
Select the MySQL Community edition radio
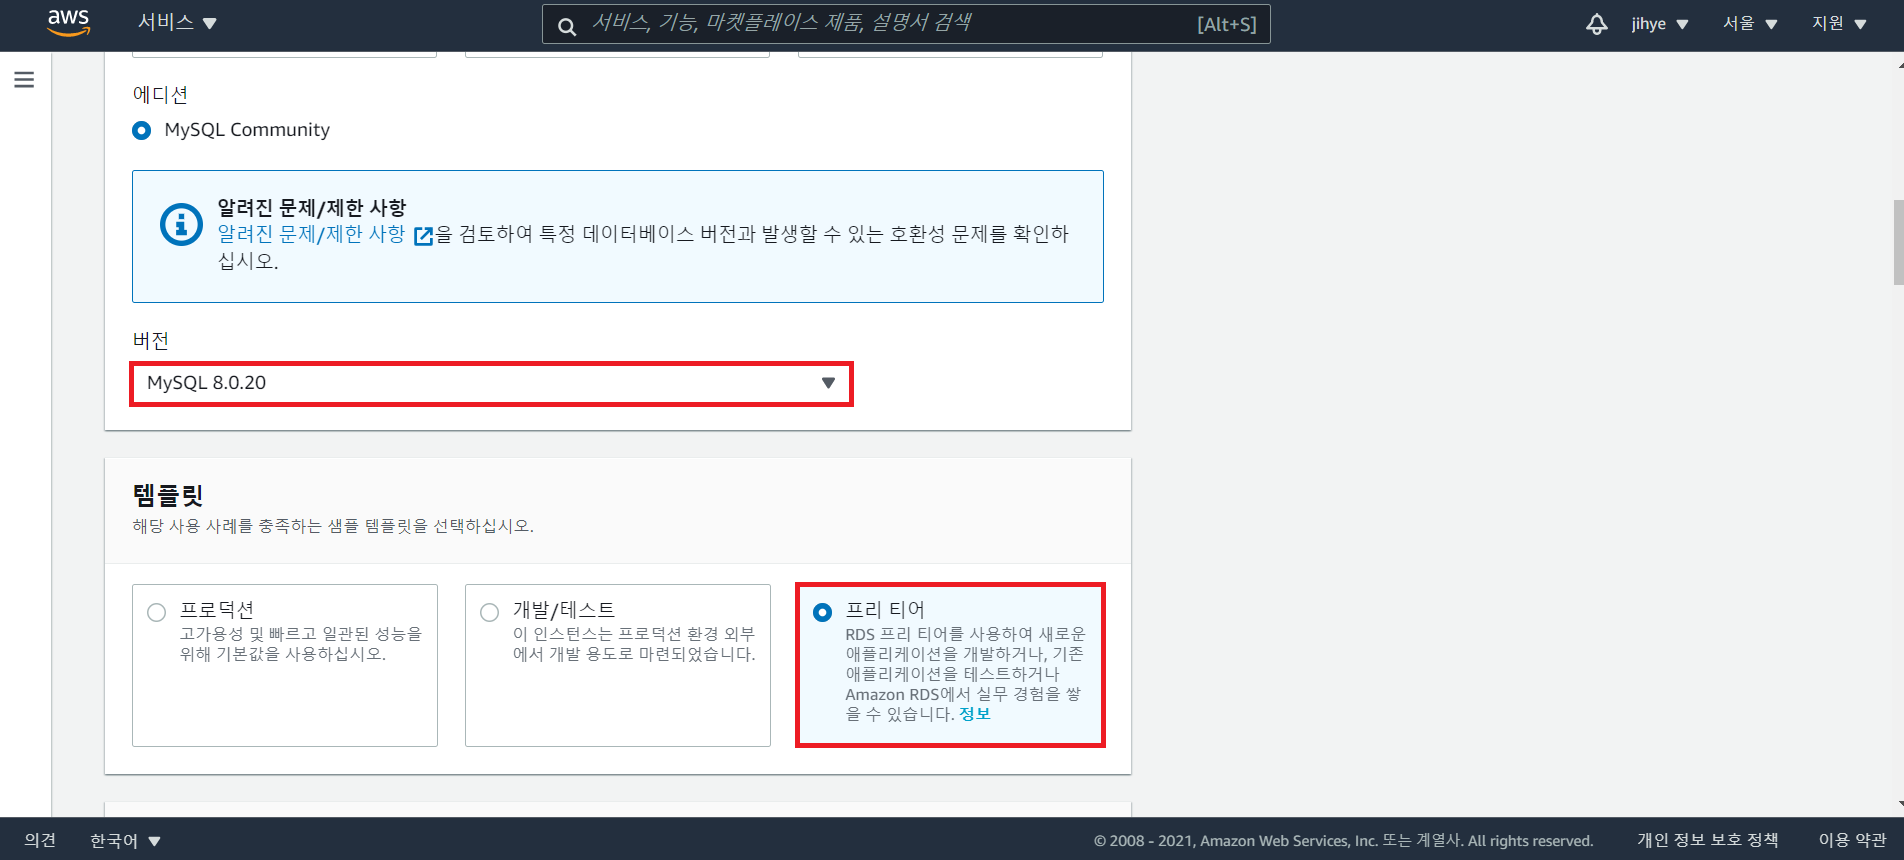click(x=142, y=130)
